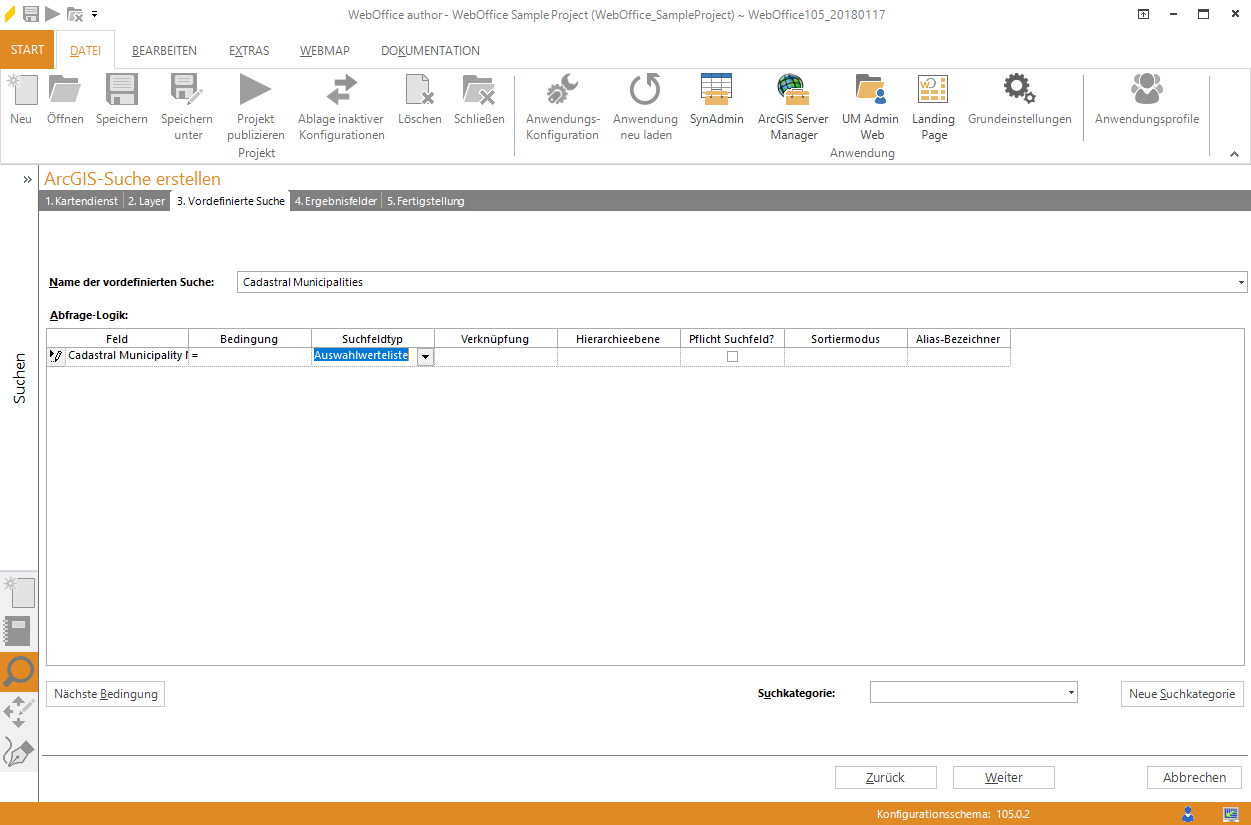Image resolution: width=1251 pixels, height=825 pixels.
Task: Open Name der vordefinierten Suche dropdown
Action: pyautogui.click(x=1241, y=282)
